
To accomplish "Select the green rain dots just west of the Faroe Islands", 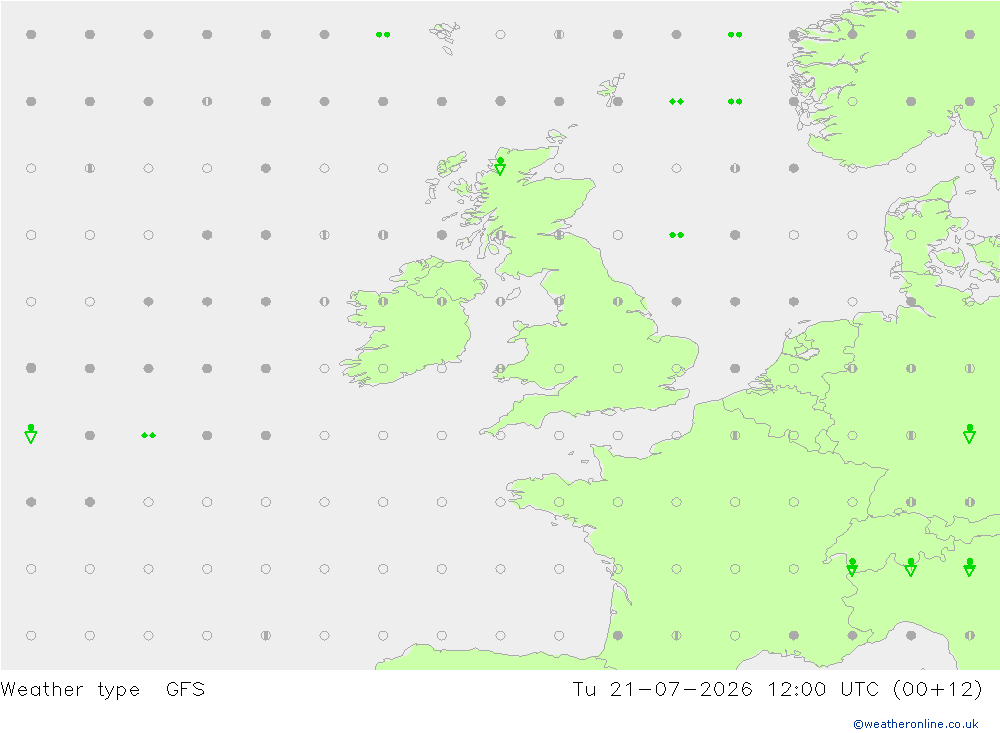I will tap(383, 35).
